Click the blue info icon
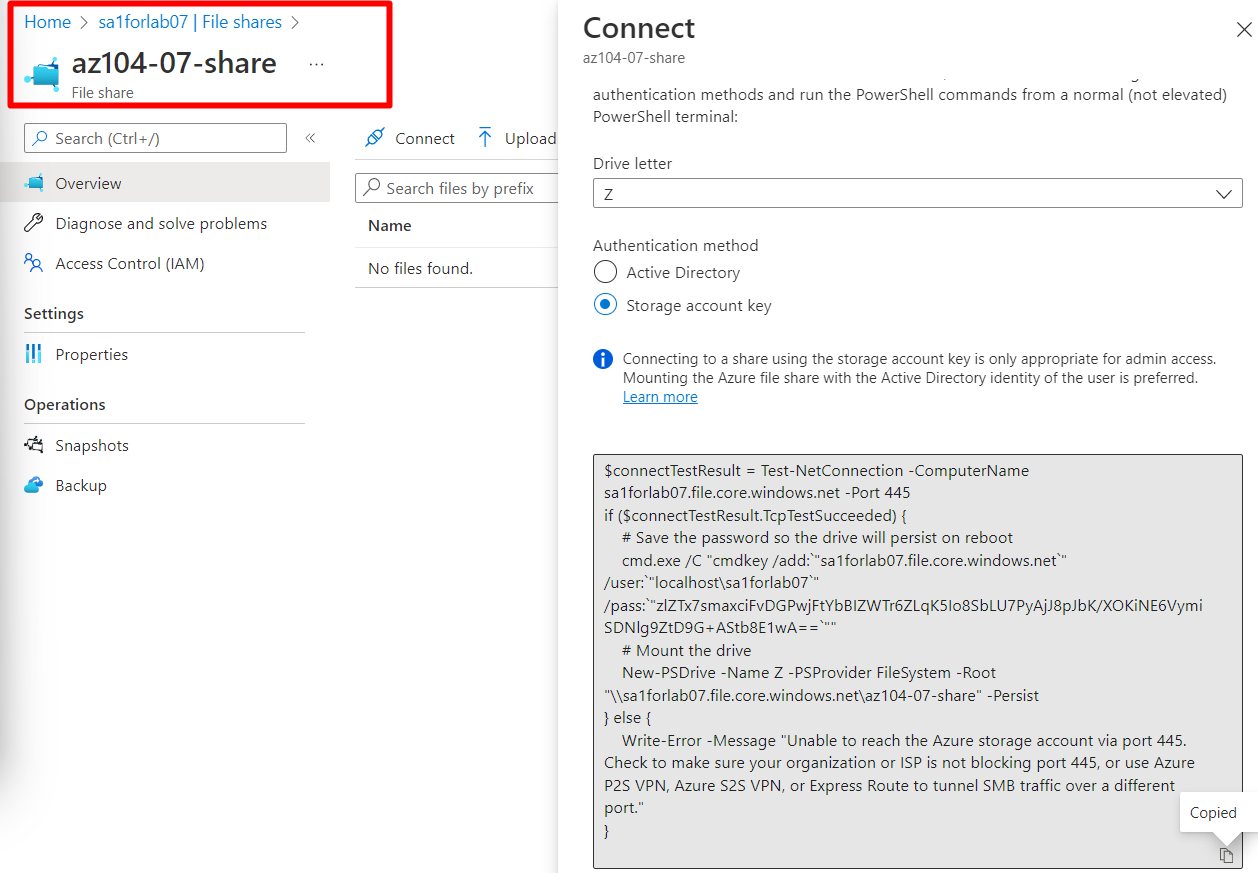The width and height of the screenshot is (1258, 873). pos(603,359)
